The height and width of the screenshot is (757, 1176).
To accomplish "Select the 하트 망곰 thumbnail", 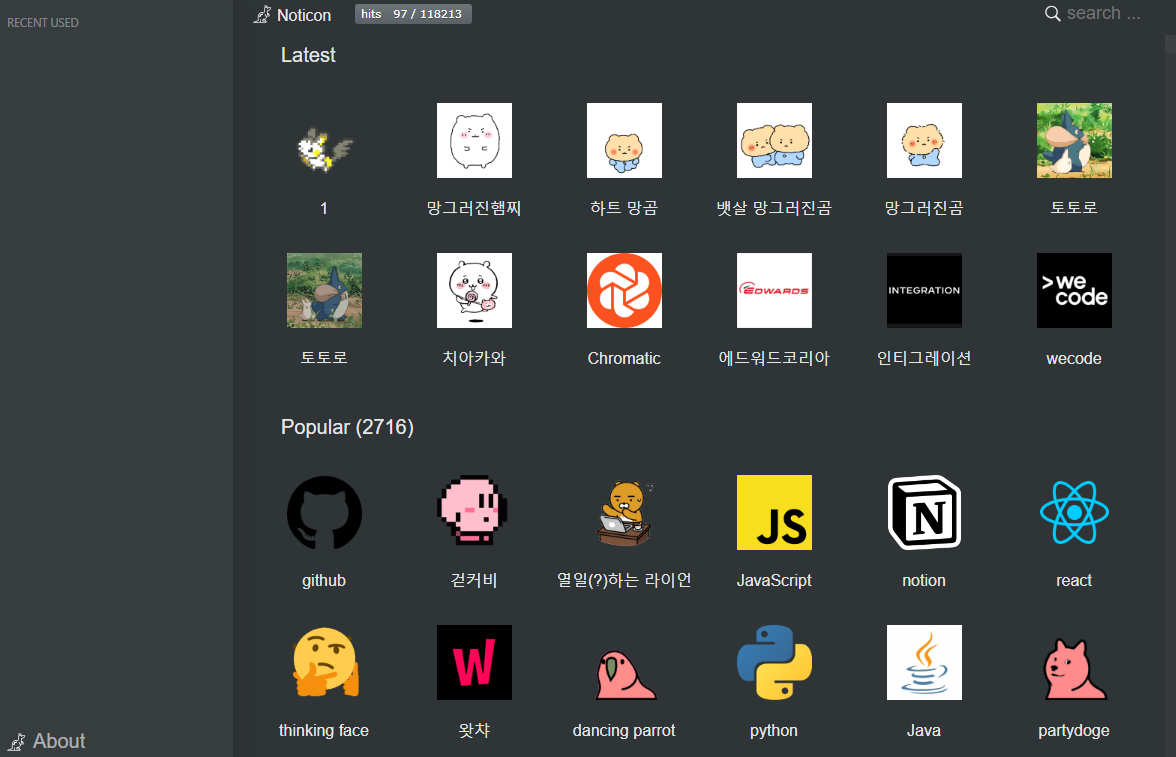I will [x=624, y=140].
